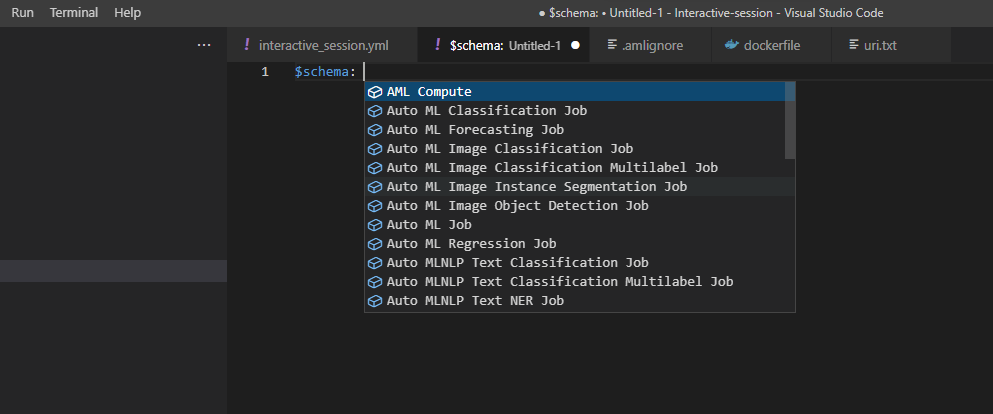Click cube icon beside MLNLP Text Classification Multilabel
This screenshot has height=414, width=993.
click(375, 282)
